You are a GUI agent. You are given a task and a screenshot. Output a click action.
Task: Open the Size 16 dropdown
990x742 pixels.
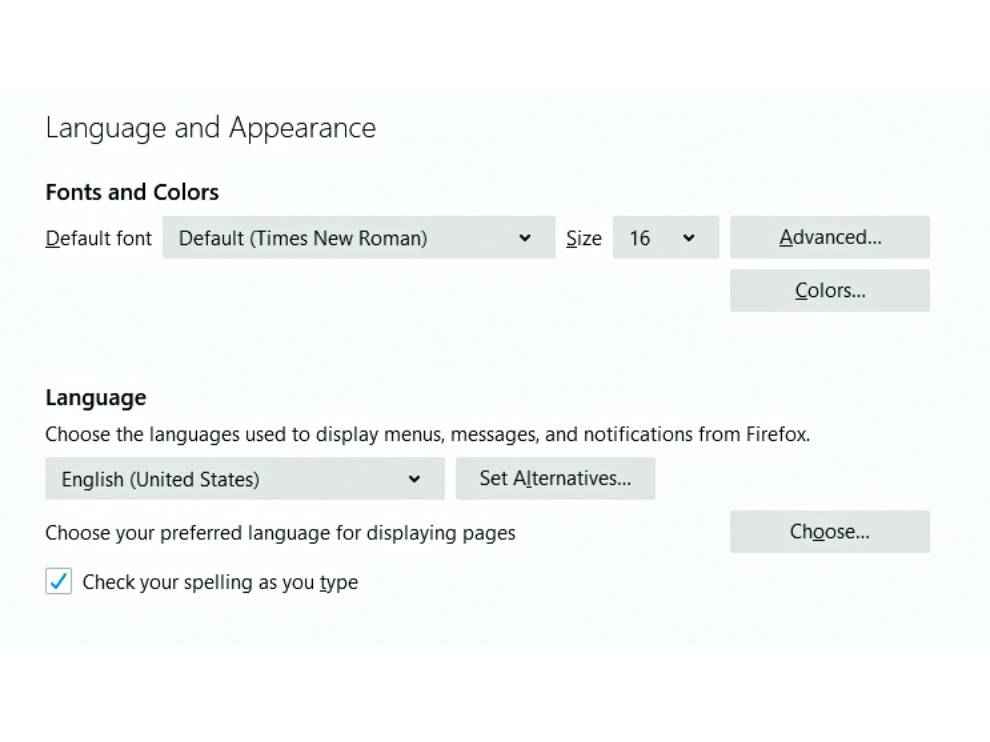(665, 237)
